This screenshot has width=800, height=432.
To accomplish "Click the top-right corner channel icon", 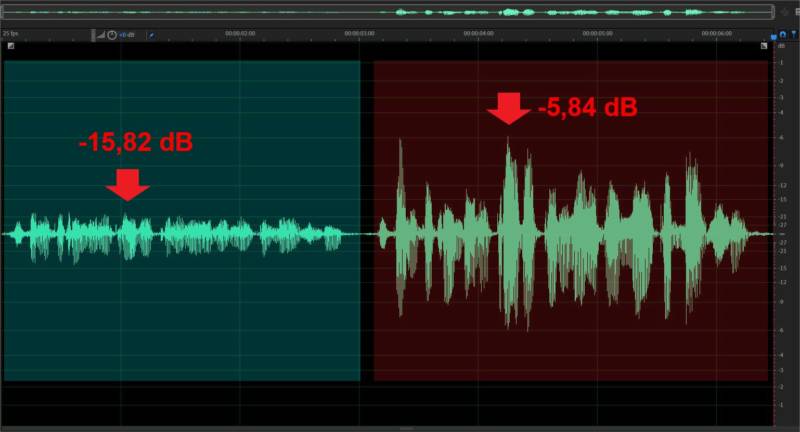I will point(764,46).
